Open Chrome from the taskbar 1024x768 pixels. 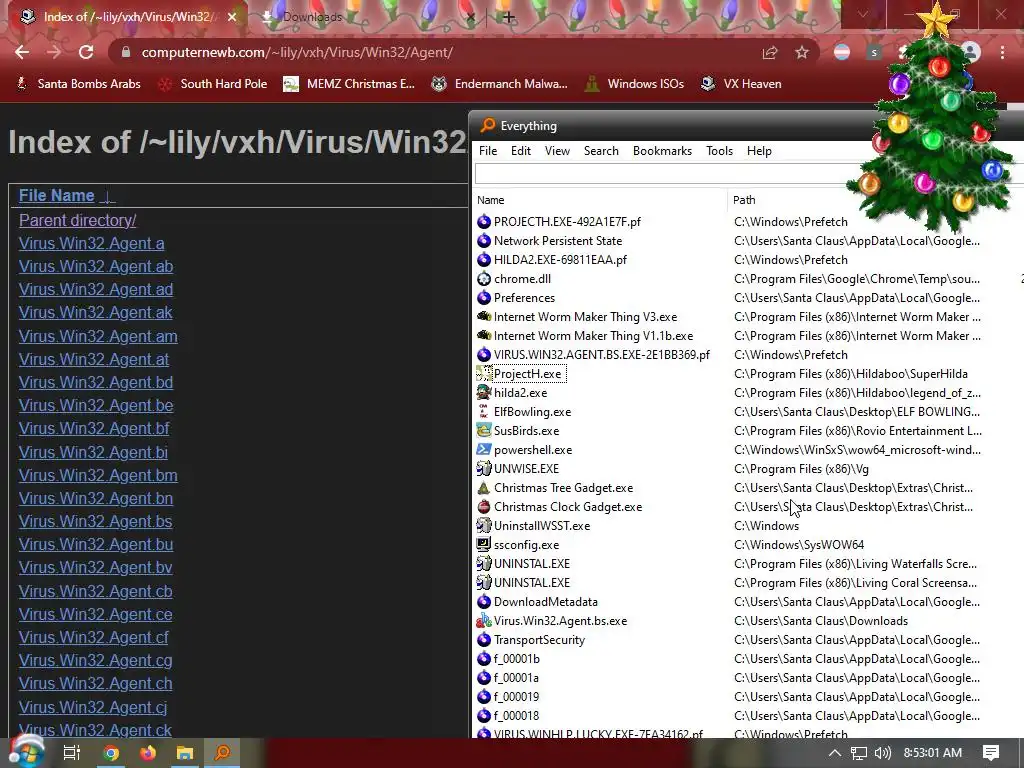coord(111,753)
